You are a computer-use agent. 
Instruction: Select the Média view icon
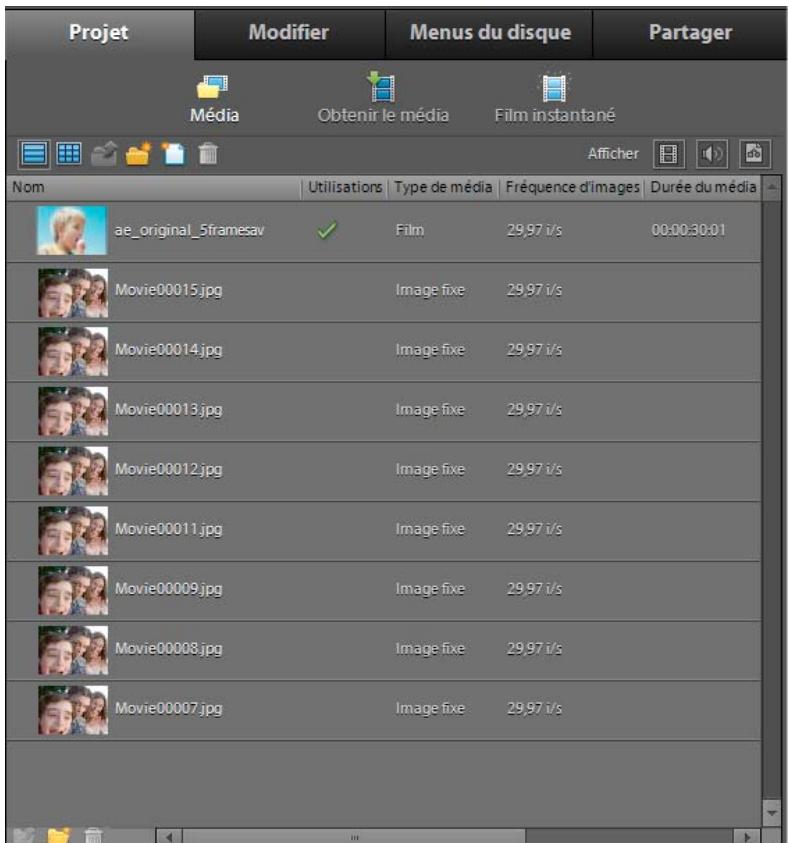(x=213, y=87)
